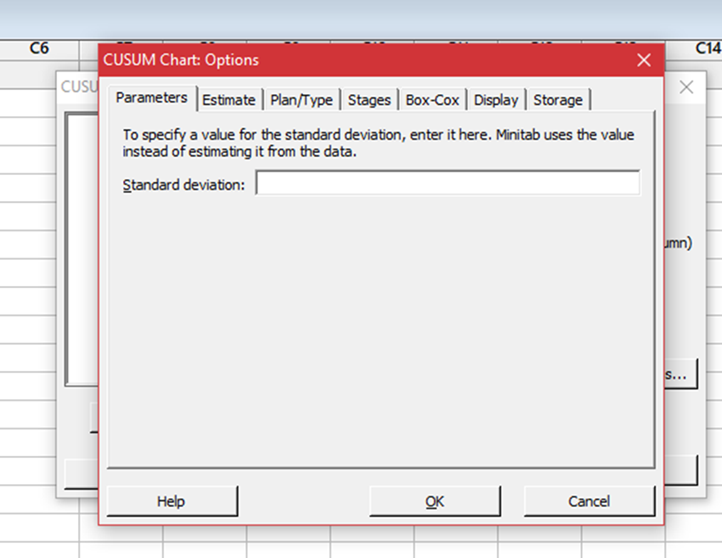Viewport: 722px width, 558px height.
Task: Close the background CUSUM Chart dialog
Action: point(686,88)
